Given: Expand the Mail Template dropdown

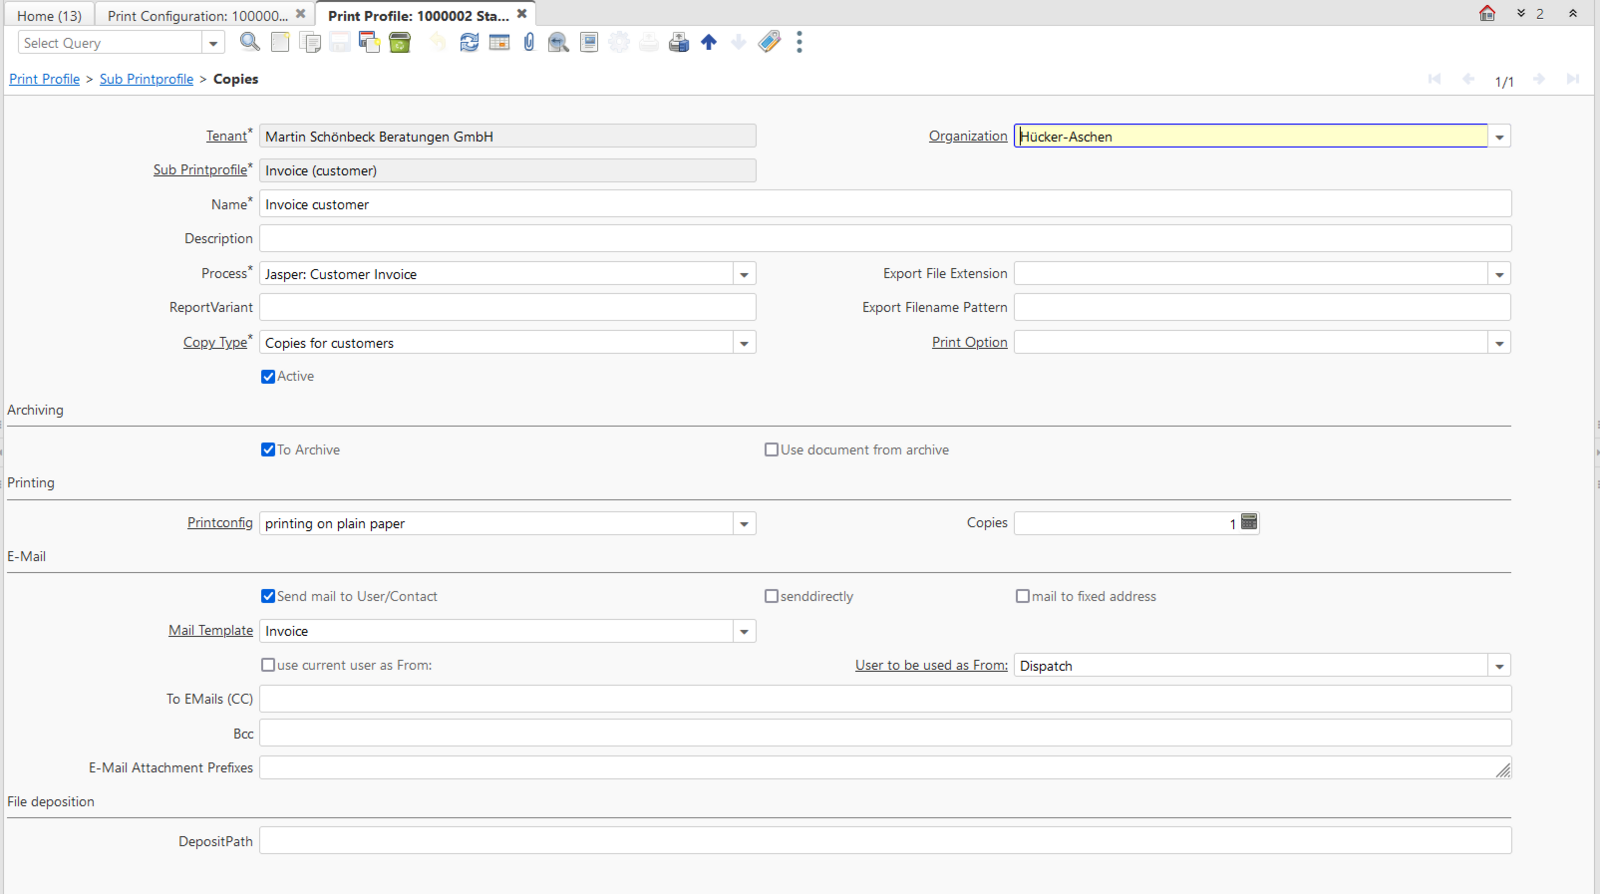Looking at the screenshot, I should click(744, 632).
